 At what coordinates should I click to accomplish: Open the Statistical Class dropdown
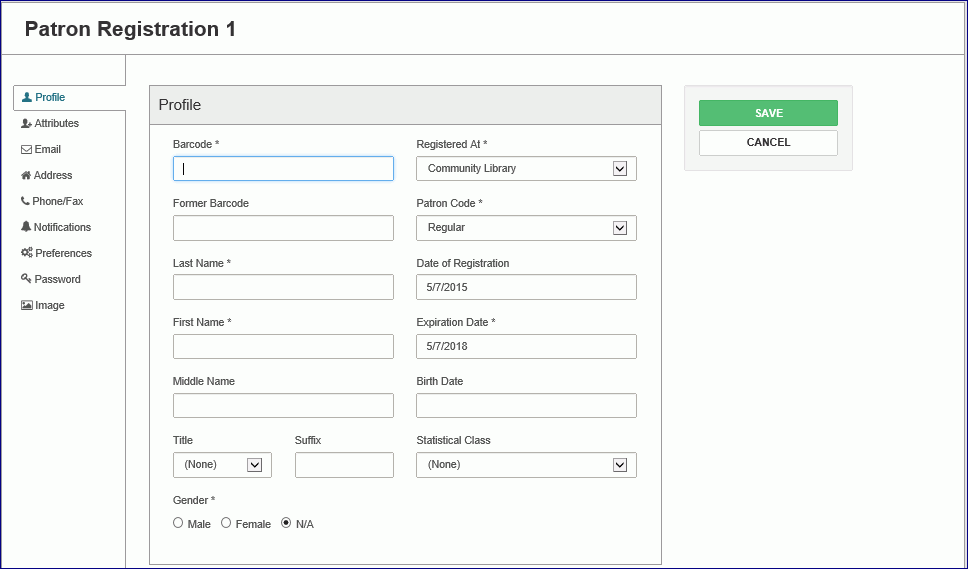click(620, 465)
